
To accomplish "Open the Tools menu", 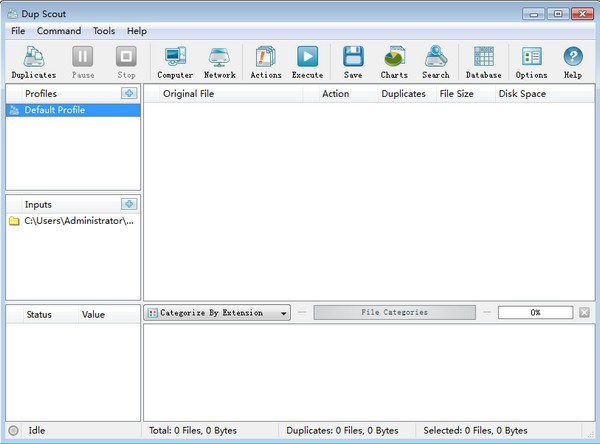I will pos(104,31).
